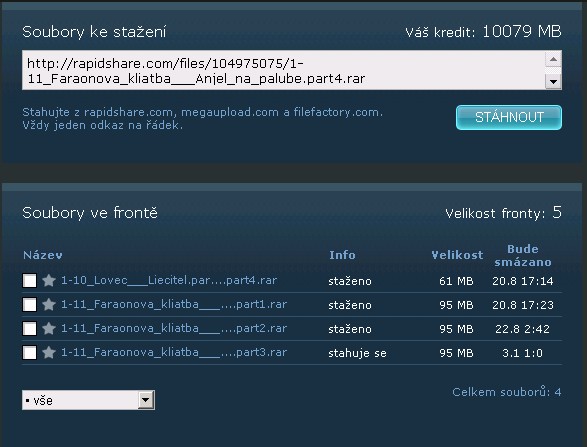This screenshot has height=447, width=587.
Task: Tick checkbox for 1-10_Lovec Liecitel file
Action: coord(30,280)
